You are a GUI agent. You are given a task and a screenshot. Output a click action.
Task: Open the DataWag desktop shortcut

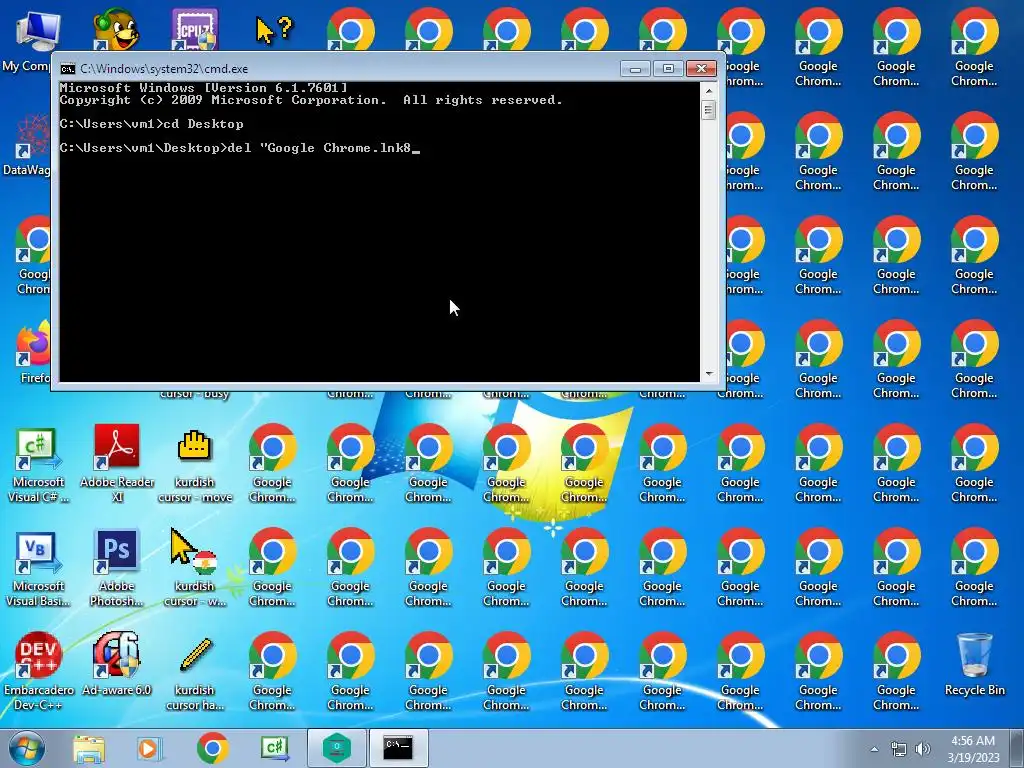(x=26, y=145)
